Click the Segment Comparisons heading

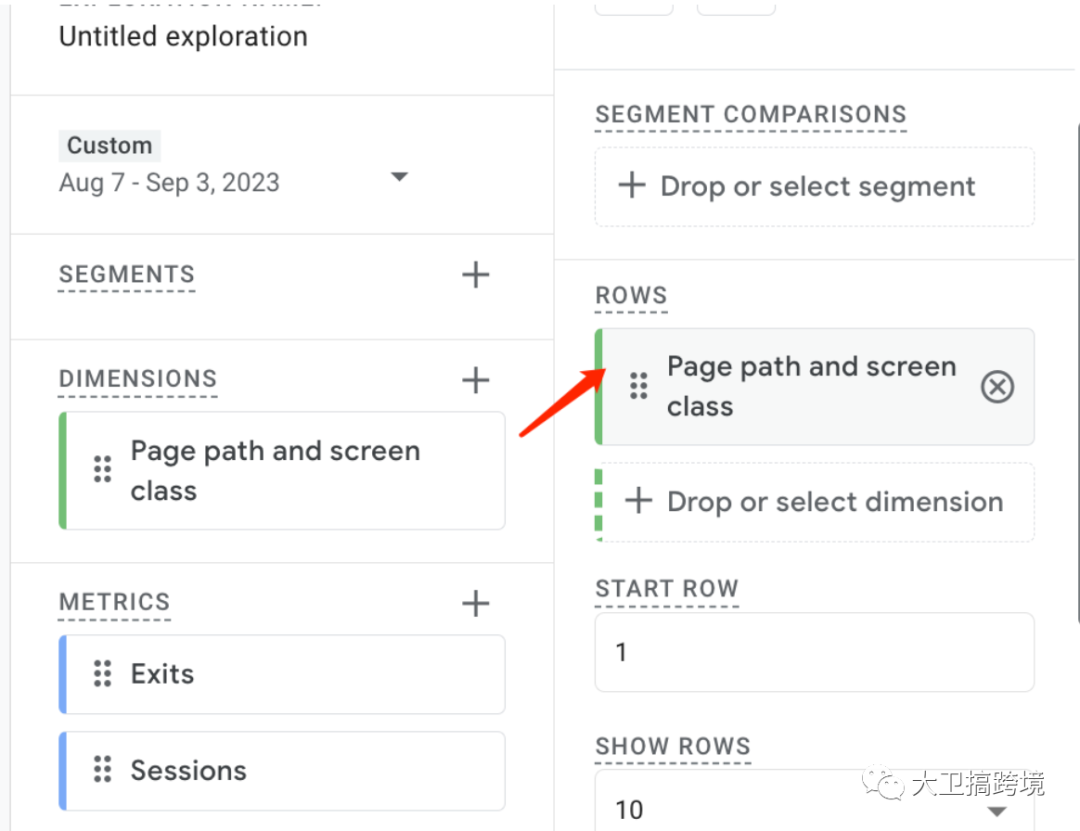coord(751,115)
